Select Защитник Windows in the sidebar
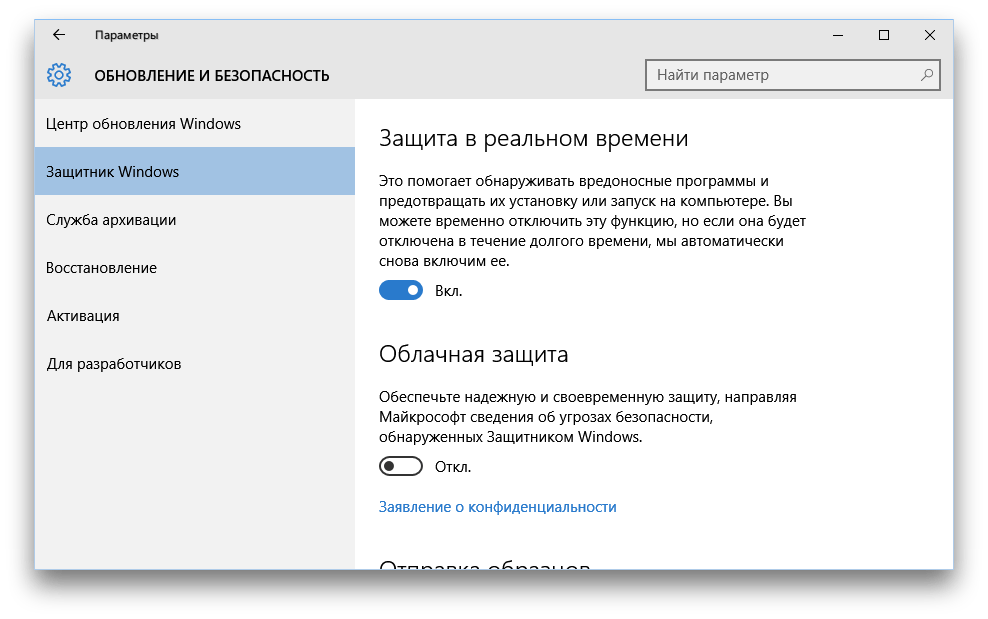Image resolution: width=988 pixels, height=619 pixels. point(195,171)
